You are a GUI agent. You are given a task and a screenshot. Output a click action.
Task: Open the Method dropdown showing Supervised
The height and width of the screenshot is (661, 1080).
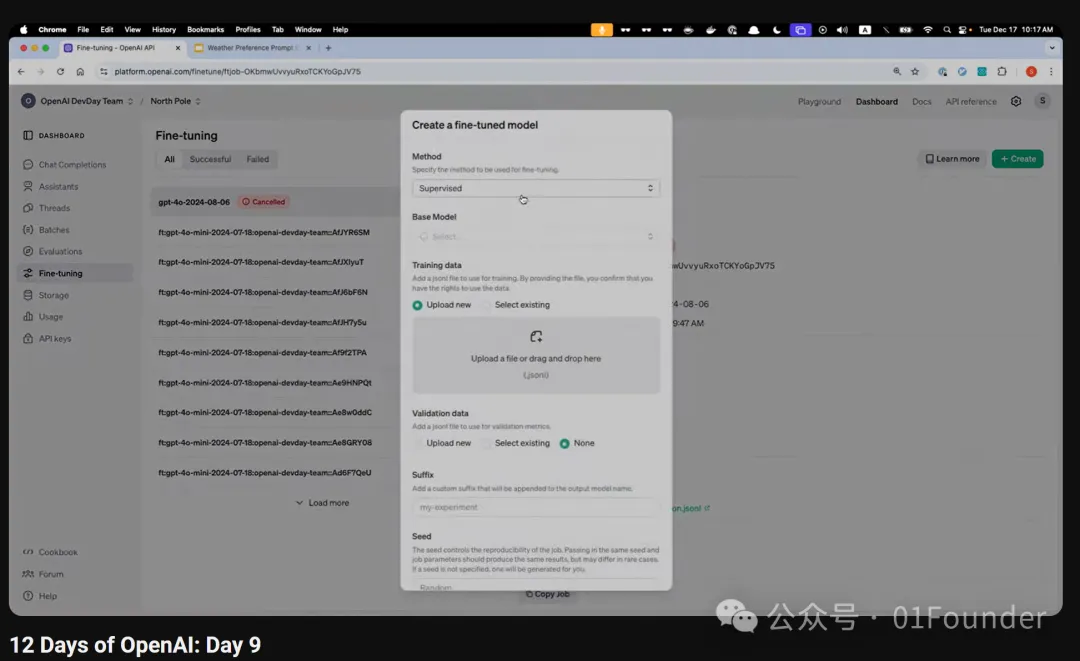point(536,188)
